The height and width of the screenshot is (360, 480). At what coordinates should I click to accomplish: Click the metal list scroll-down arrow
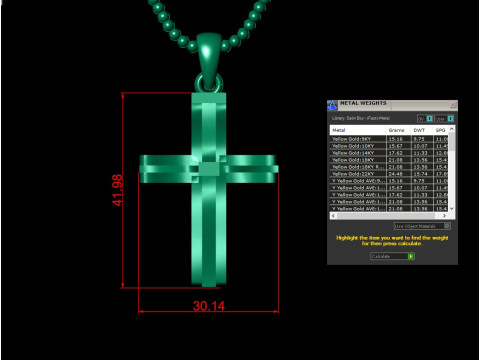[452, 209]
